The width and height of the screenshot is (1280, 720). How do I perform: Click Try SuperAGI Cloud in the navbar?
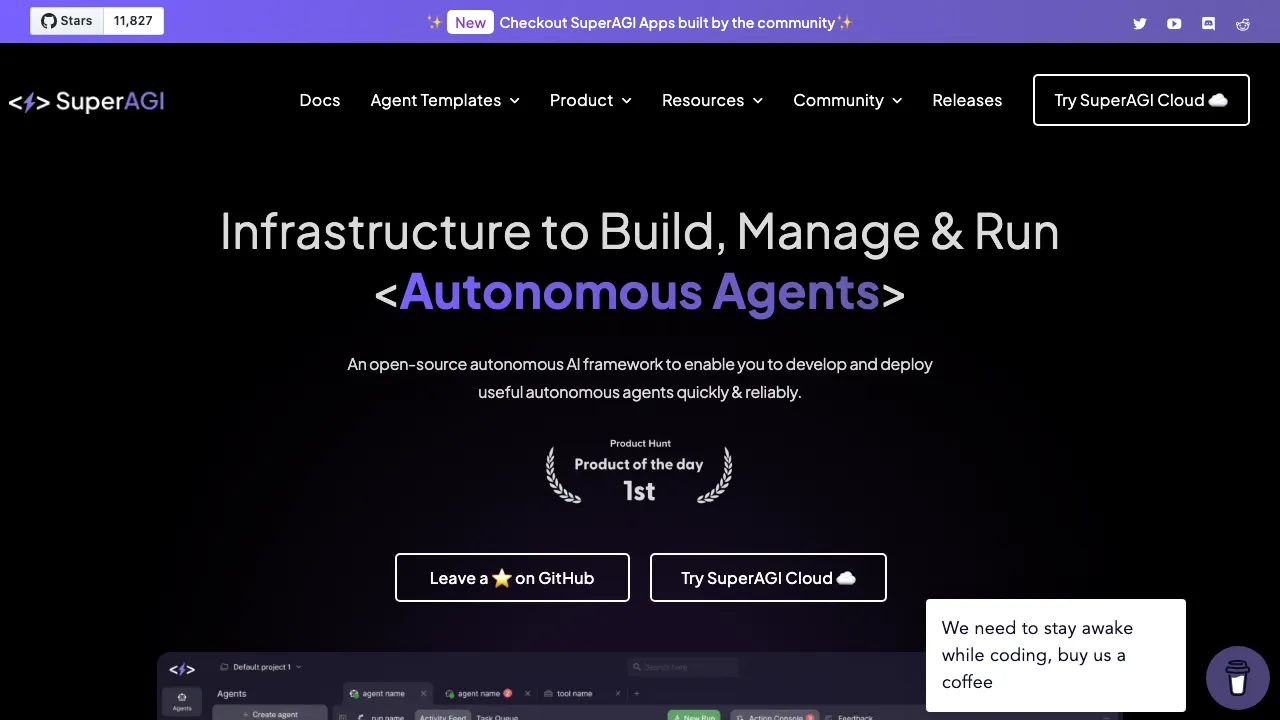[x=1141, y=100]
